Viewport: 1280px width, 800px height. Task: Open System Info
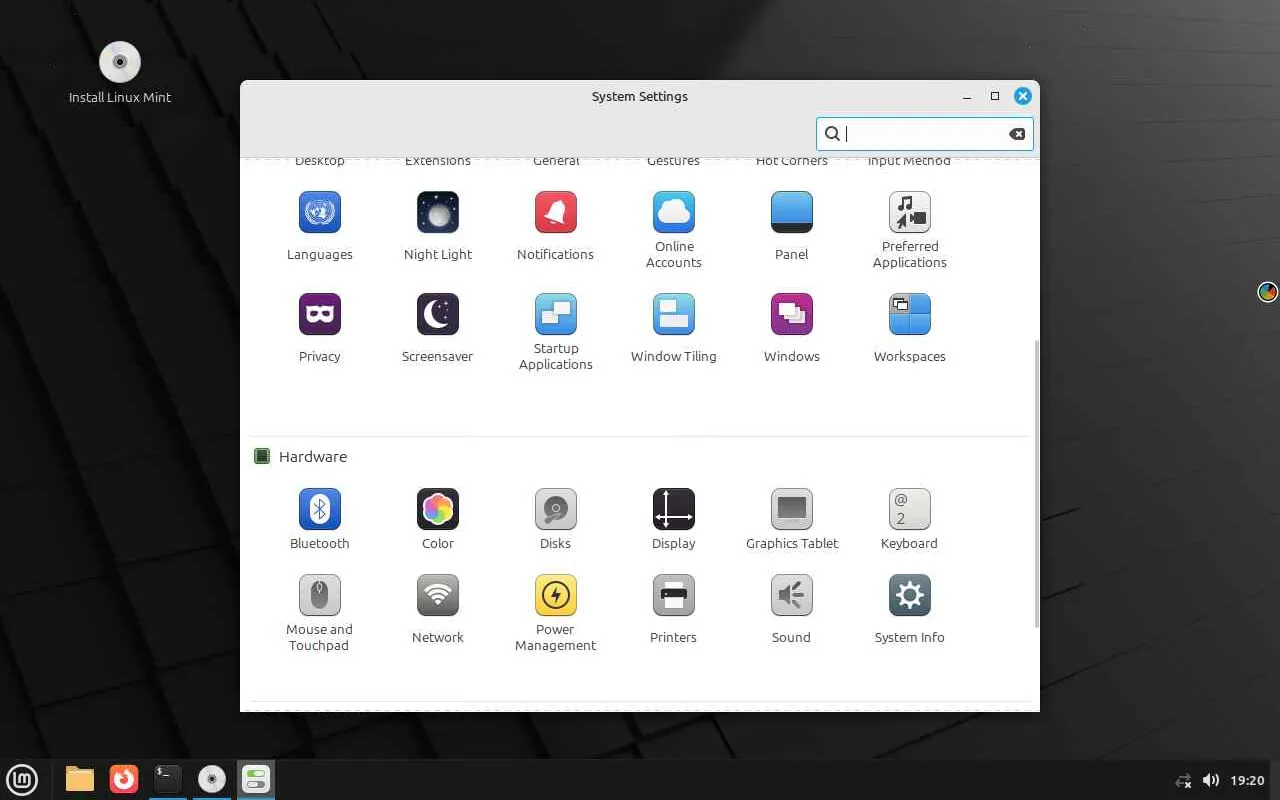910,610
